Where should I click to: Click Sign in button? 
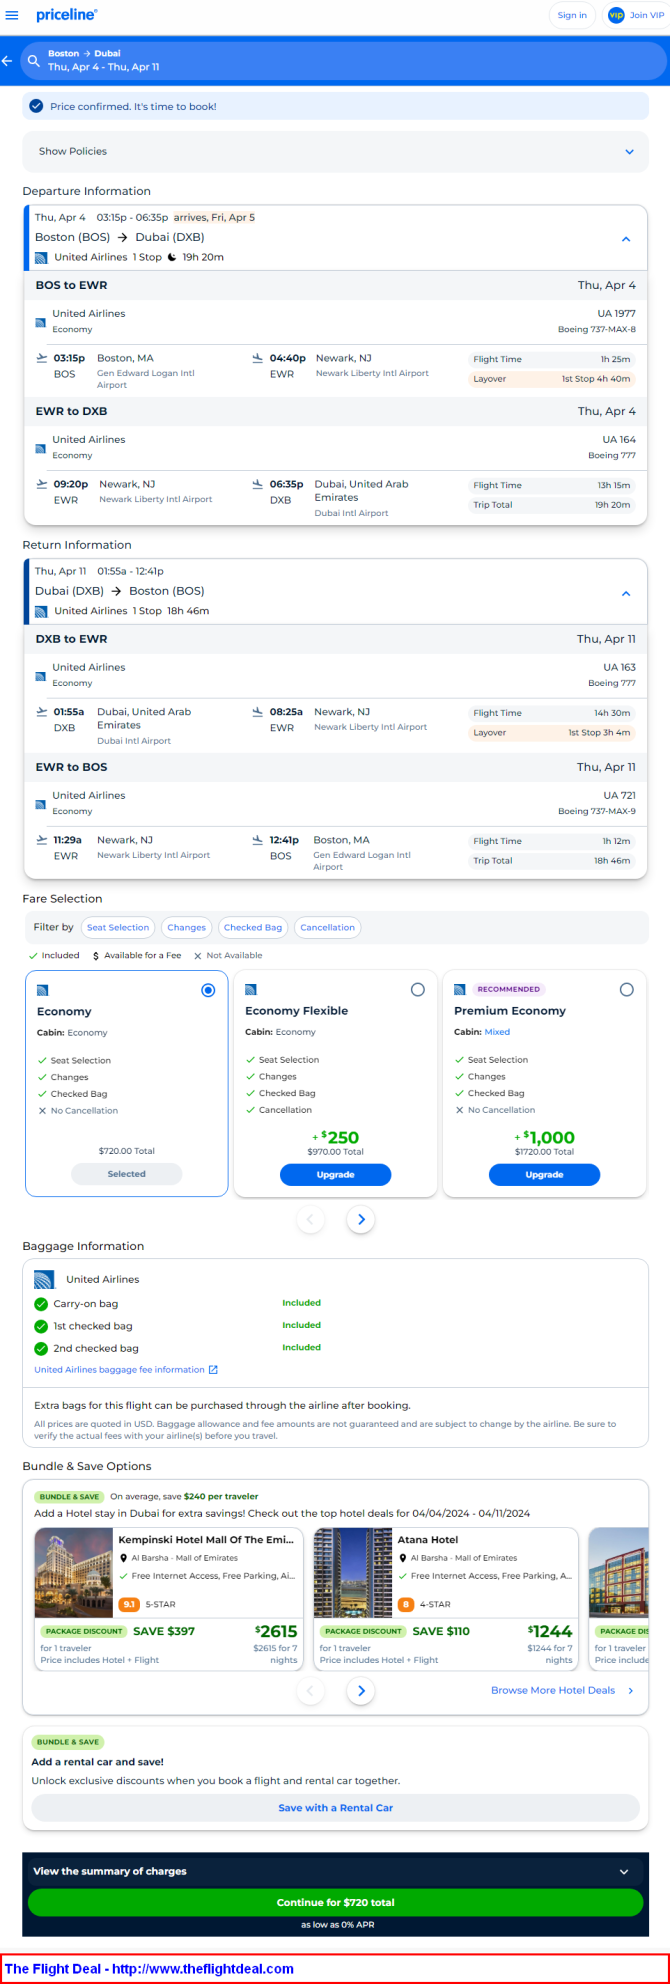click(x=572, y=15)
